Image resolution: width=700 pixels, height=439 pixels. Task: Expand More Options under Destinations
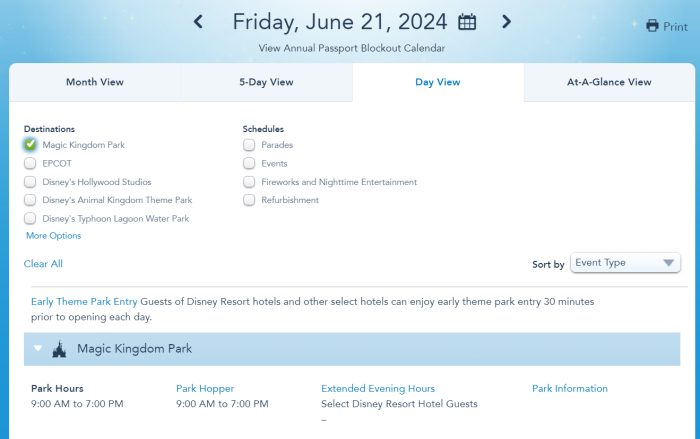pos(54,235)
